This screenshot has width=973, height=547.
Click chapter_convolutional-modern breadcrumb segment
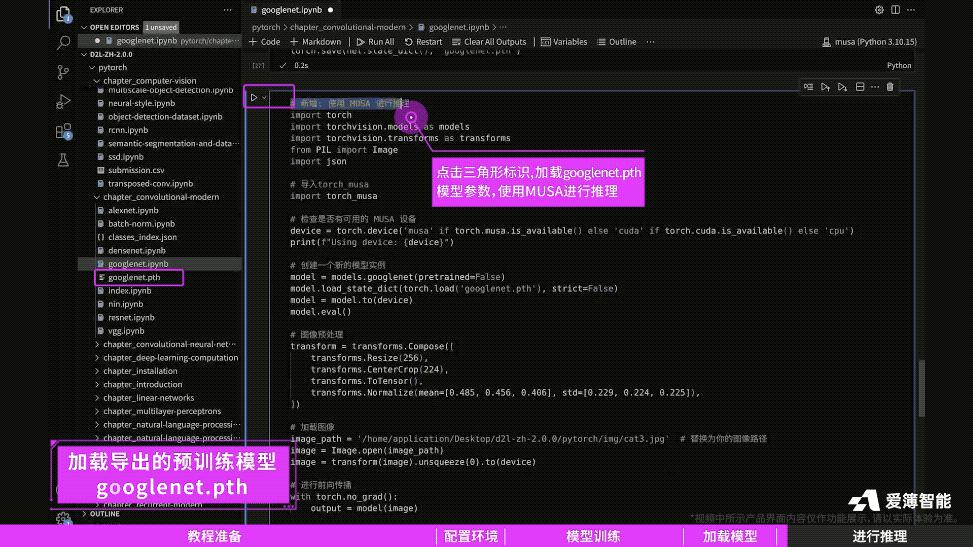[x=348, y=27]
